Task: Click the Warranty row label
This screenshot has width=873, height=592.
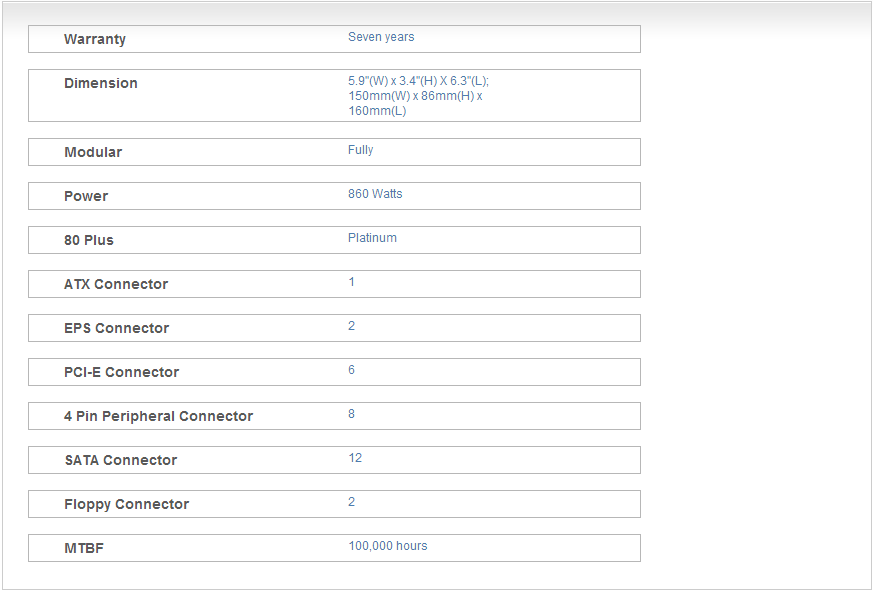Action: pyautogui.click(x=95, y=40)
